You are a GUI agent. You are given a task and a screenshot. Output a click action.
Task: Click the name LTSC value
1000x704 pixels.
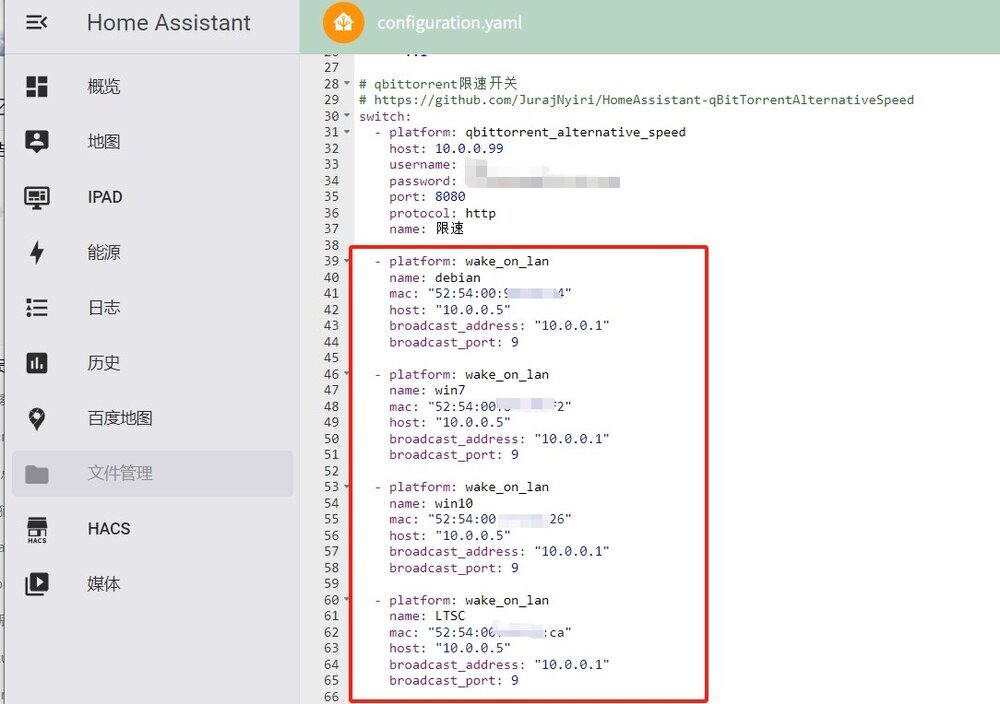(x=450, y=616)
